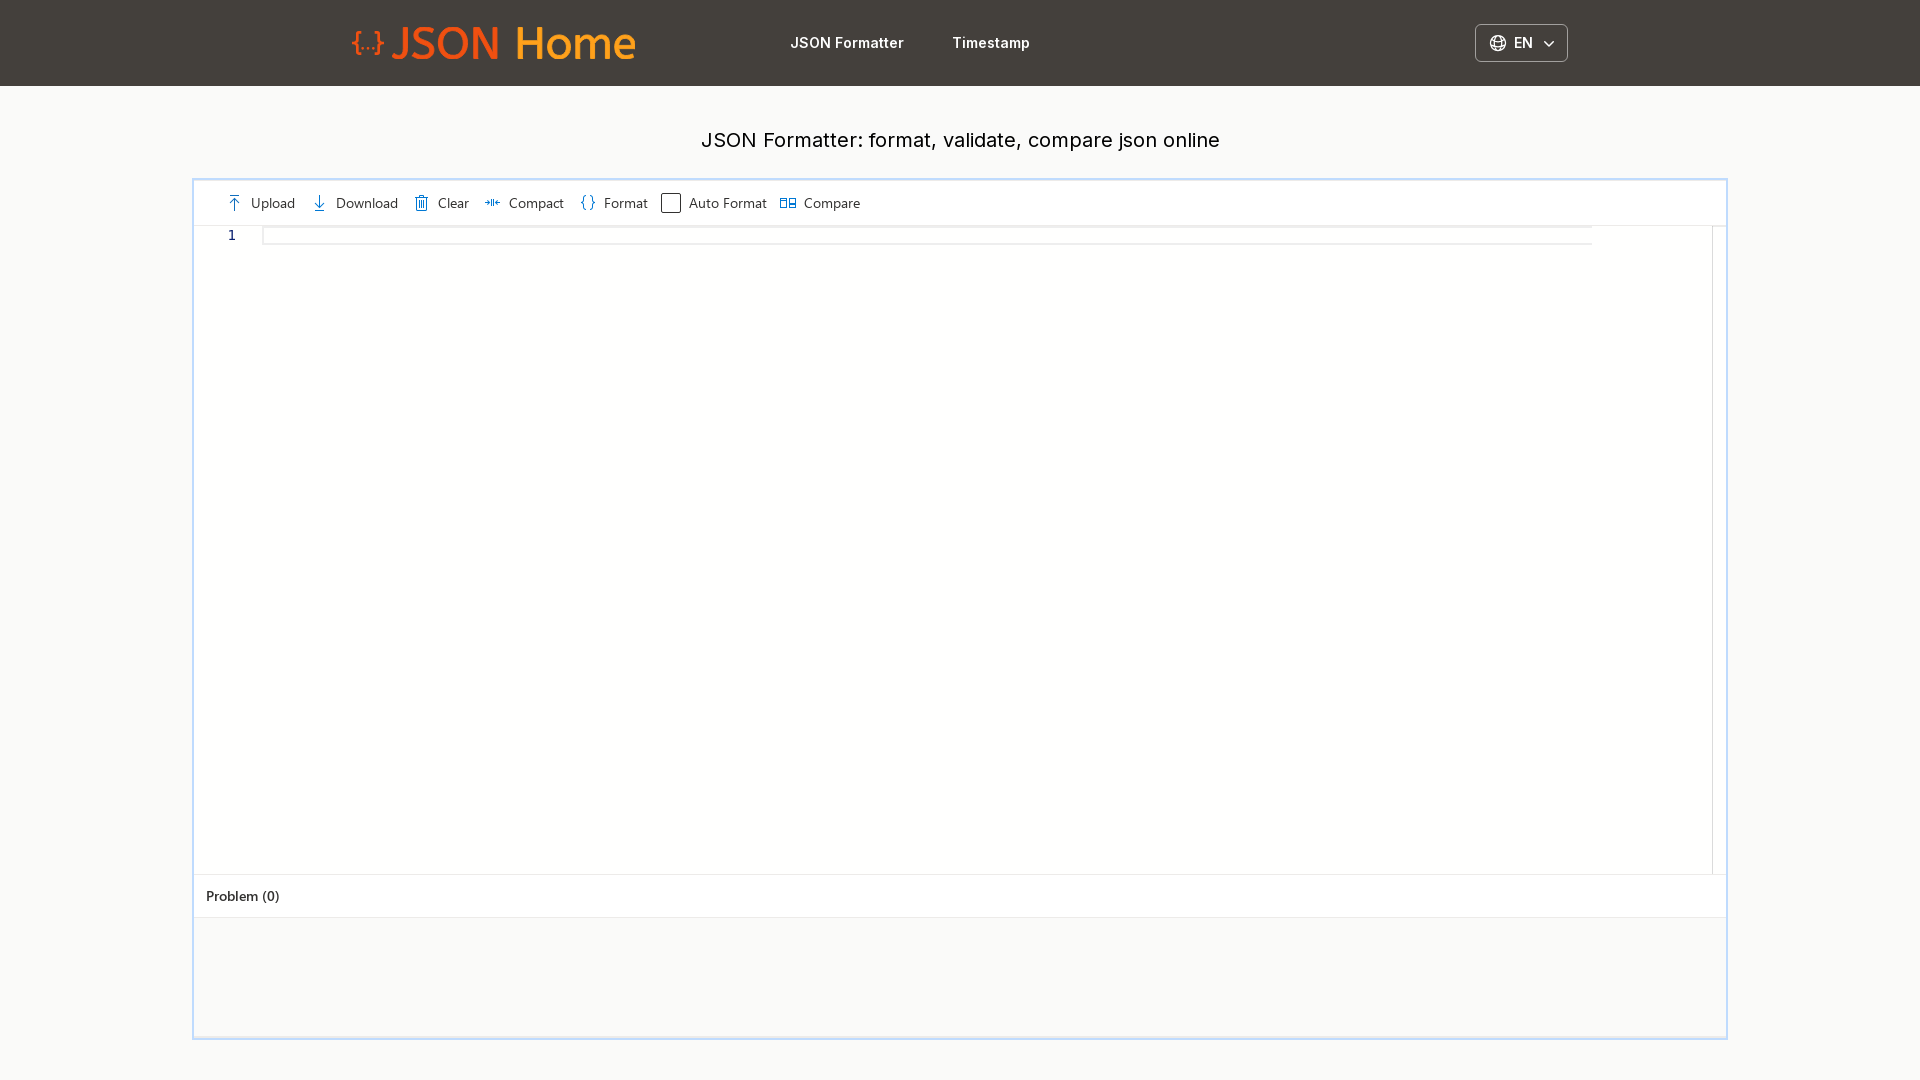Click the JSON Home braces logo icon
The height and width of the screenshot is (1080, 1920).
coord(368,43)
